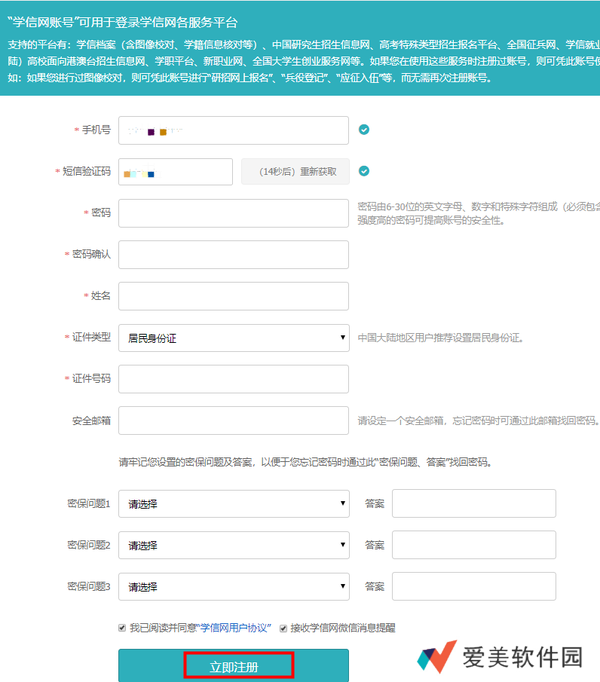The image size is (600, 682).
Task: Toggle the 我已阅读并同意 agreement checkbox
Action: coord(122,628)
